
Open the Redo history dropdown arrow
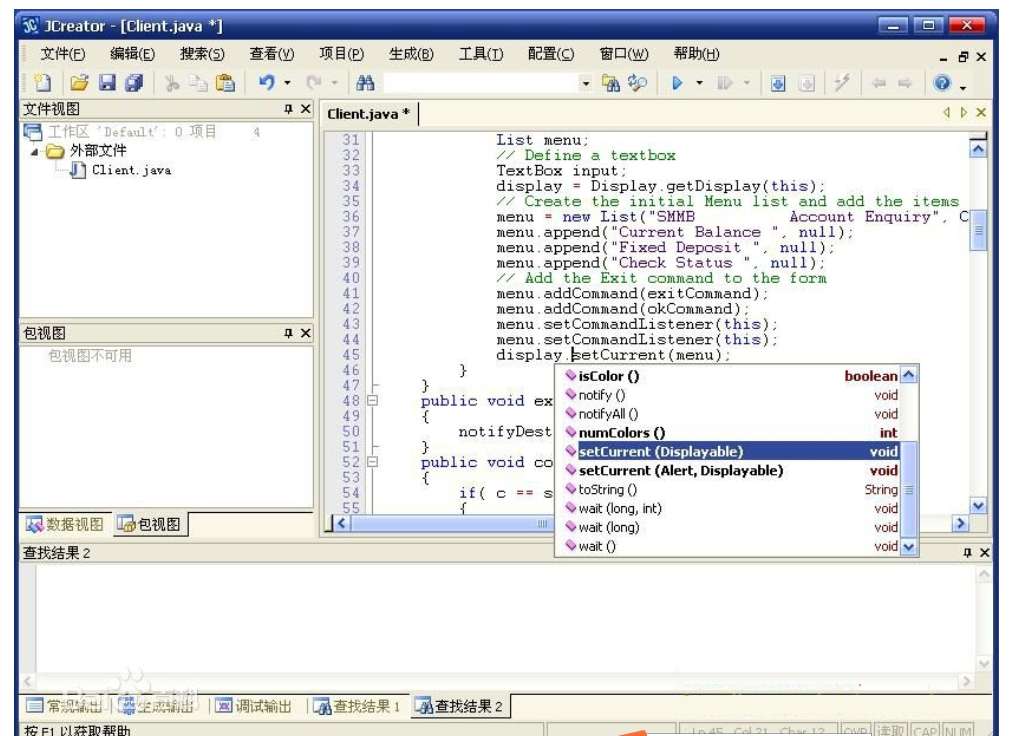pos(334,83)
